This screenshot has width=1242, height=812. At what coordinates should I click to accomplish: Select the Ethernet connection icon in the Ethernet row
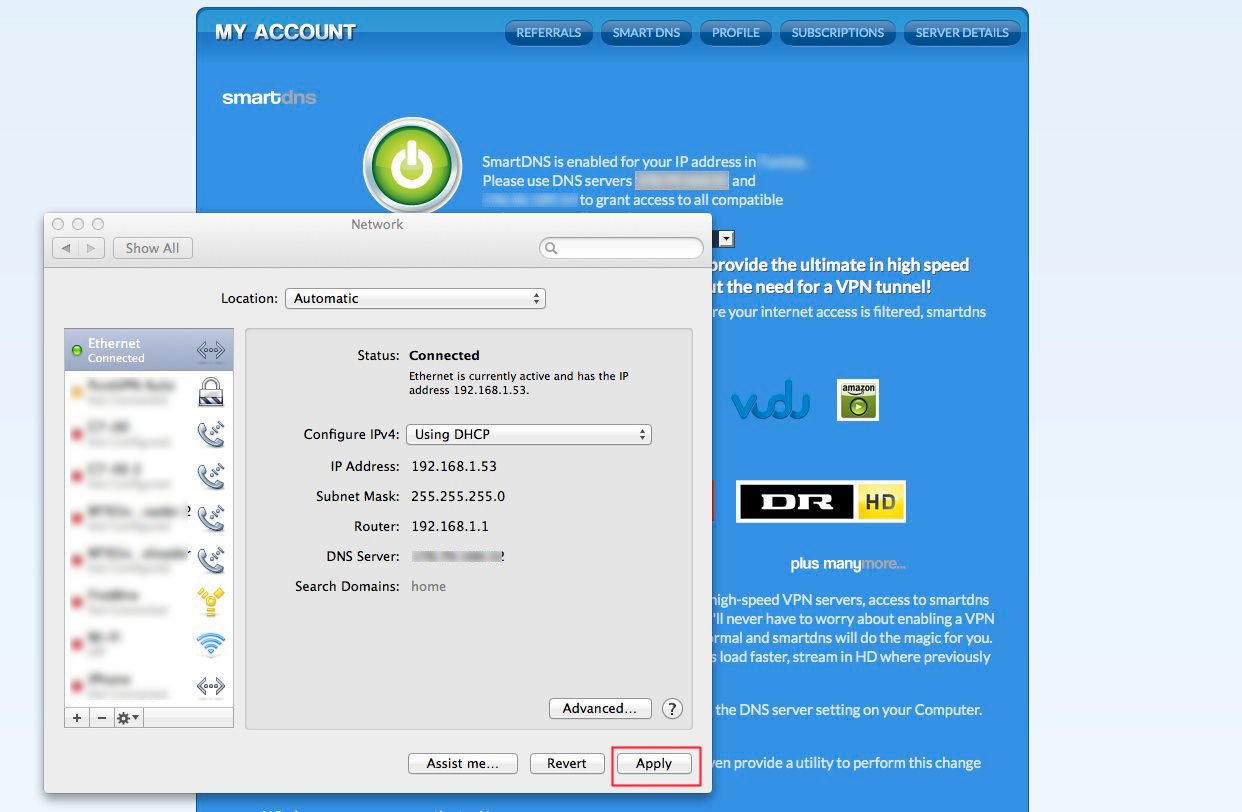coord(211,350)
